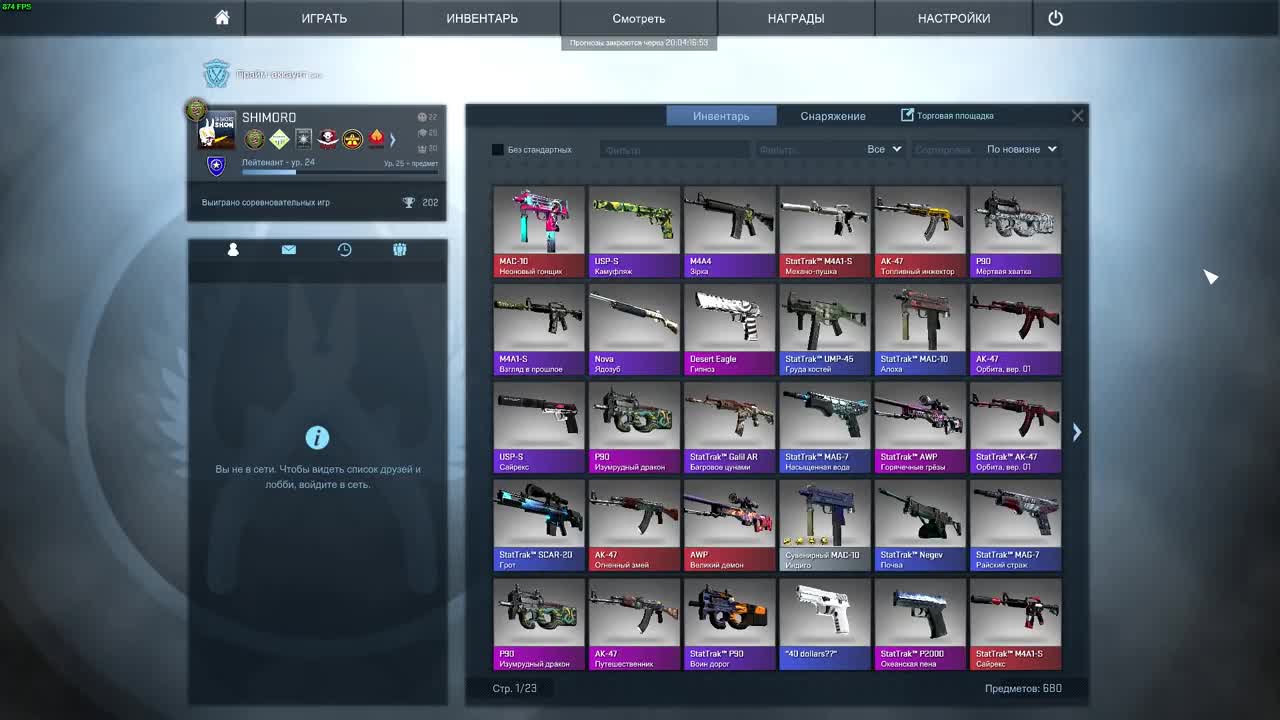This screenshot has width=1280, height=720.
Task: Click the trophy icon beside 202
Action: [408, 202]
